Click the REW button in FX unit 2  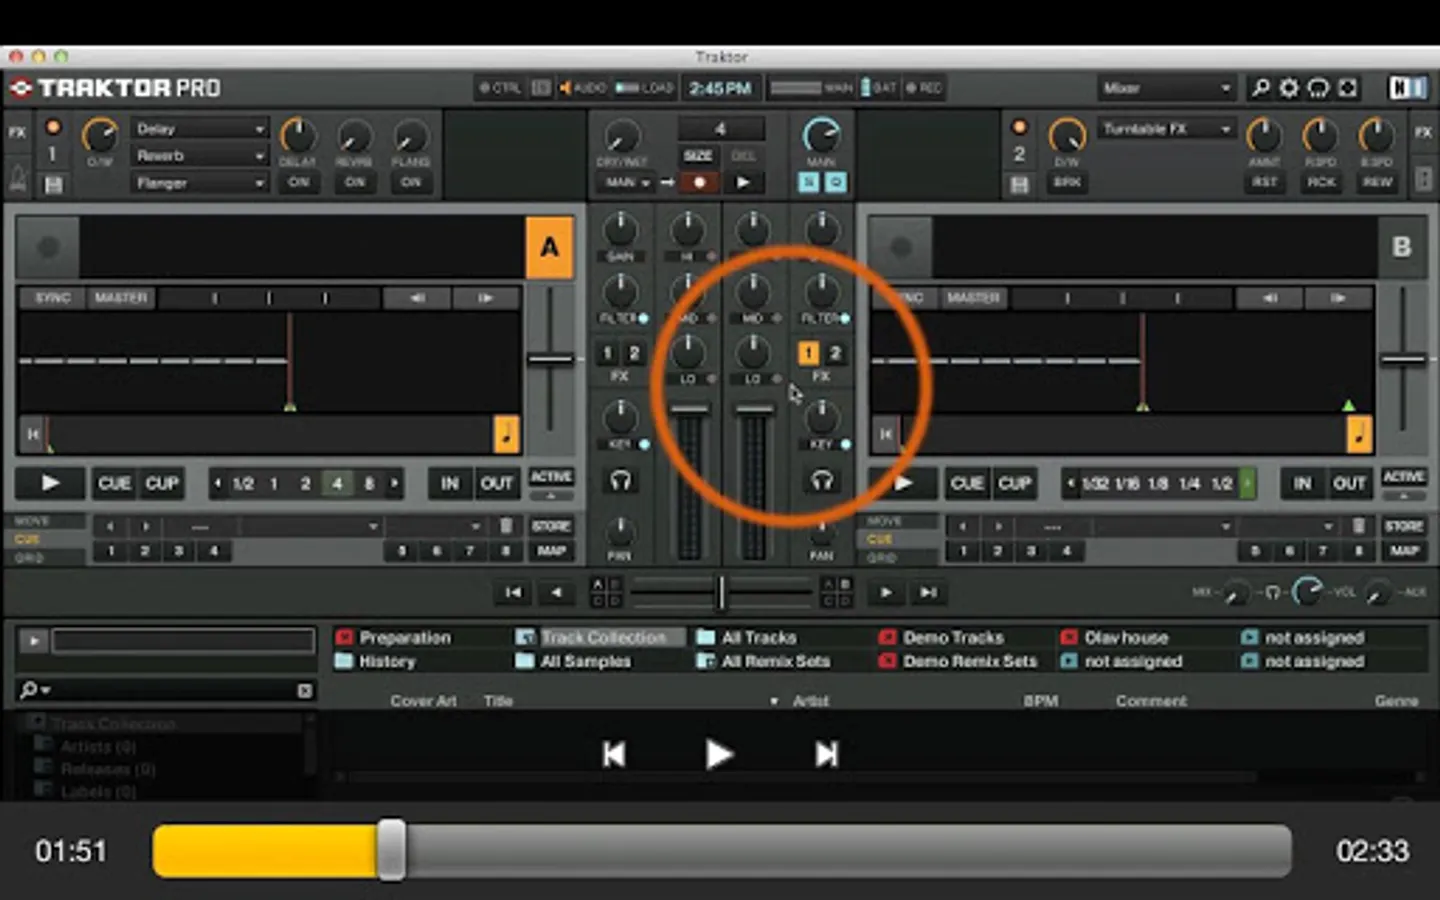click(1376, 182)
